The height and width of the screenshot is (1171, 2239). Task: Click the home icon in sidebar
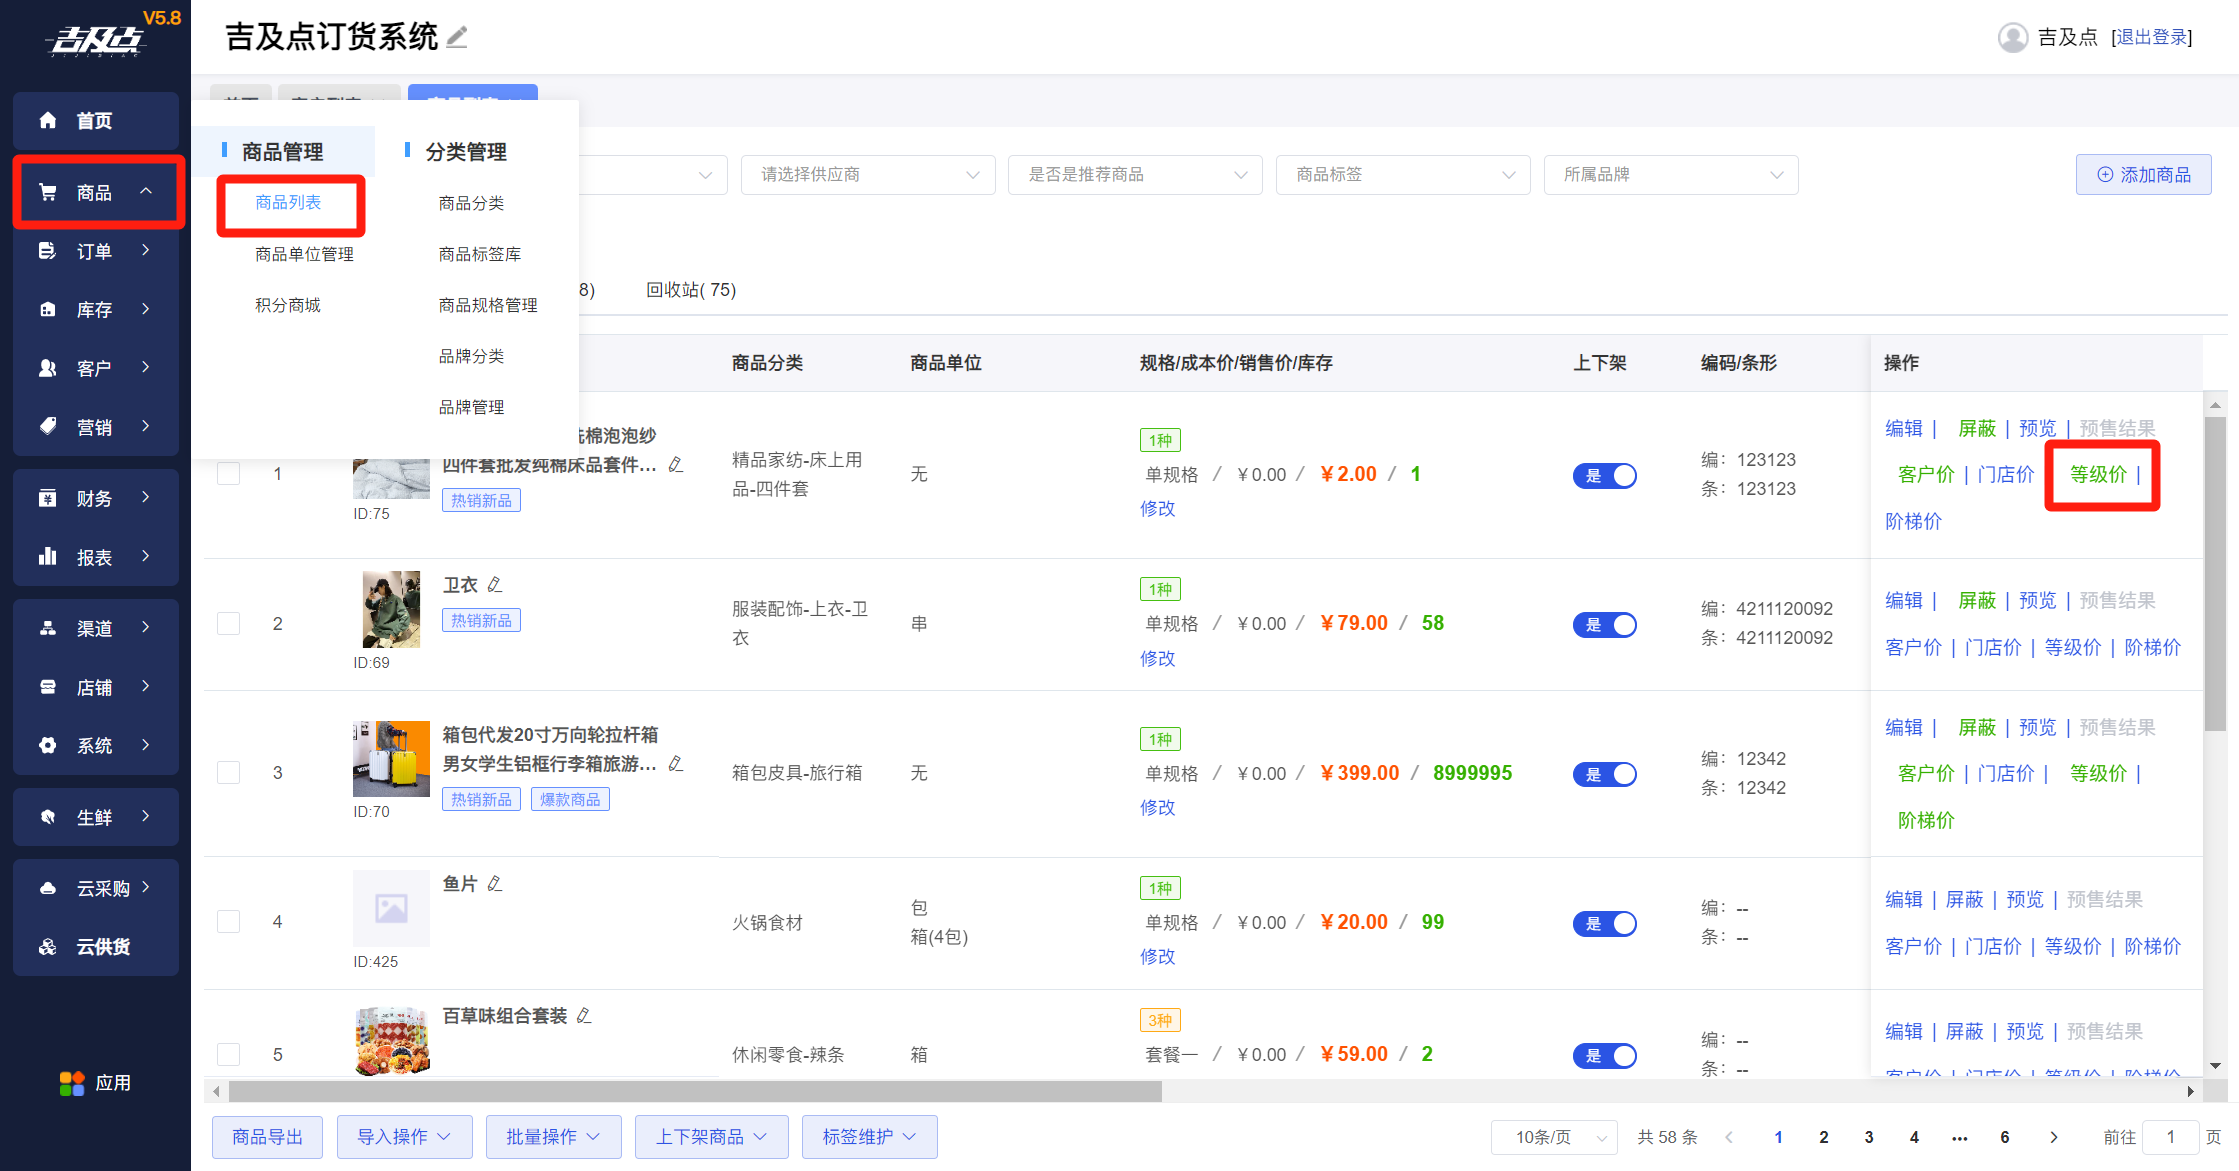(x=48, y=121)
